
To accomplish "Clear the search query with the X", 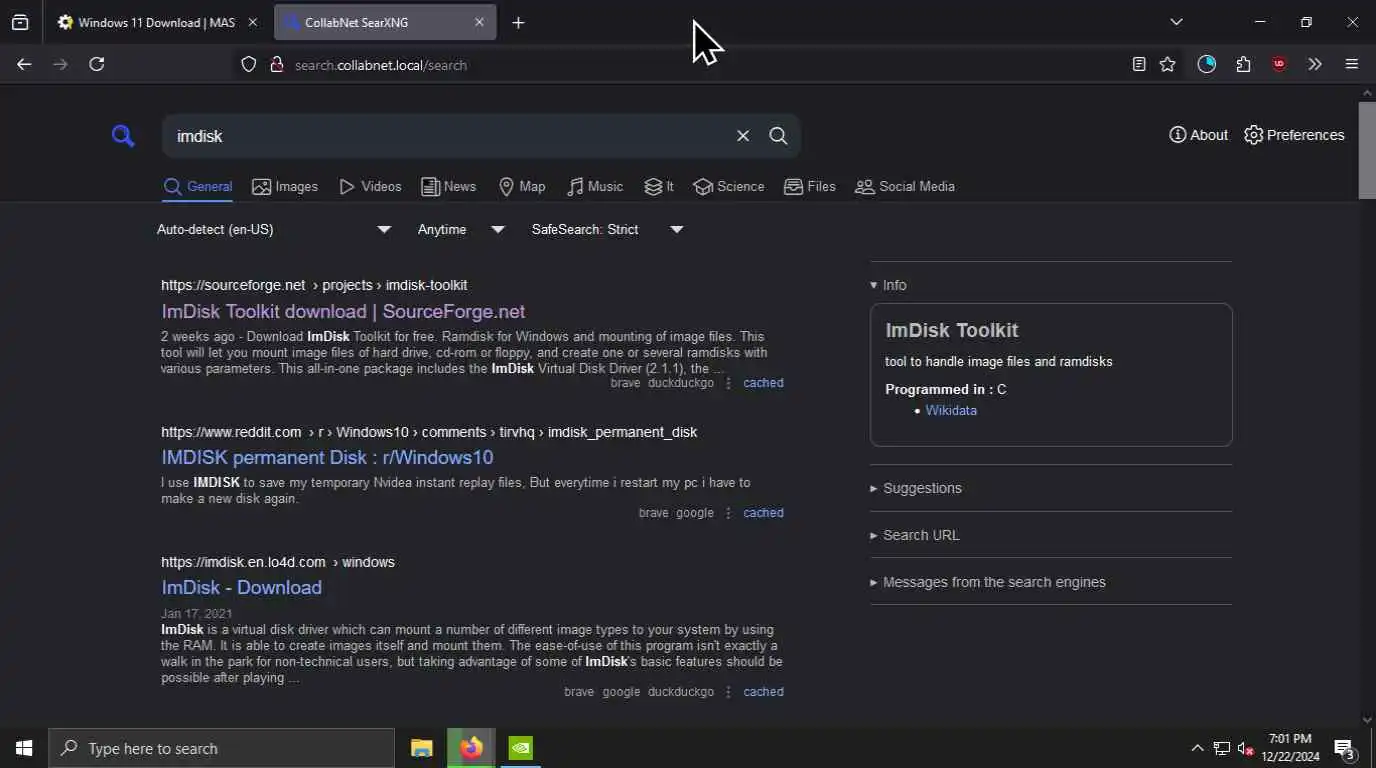I will (x=743, y=136).
